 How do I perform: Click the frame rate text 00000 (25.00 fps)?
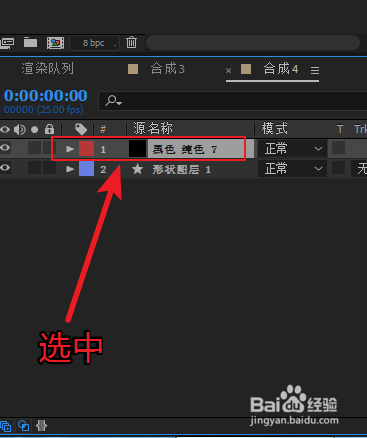tap(44, 110)
